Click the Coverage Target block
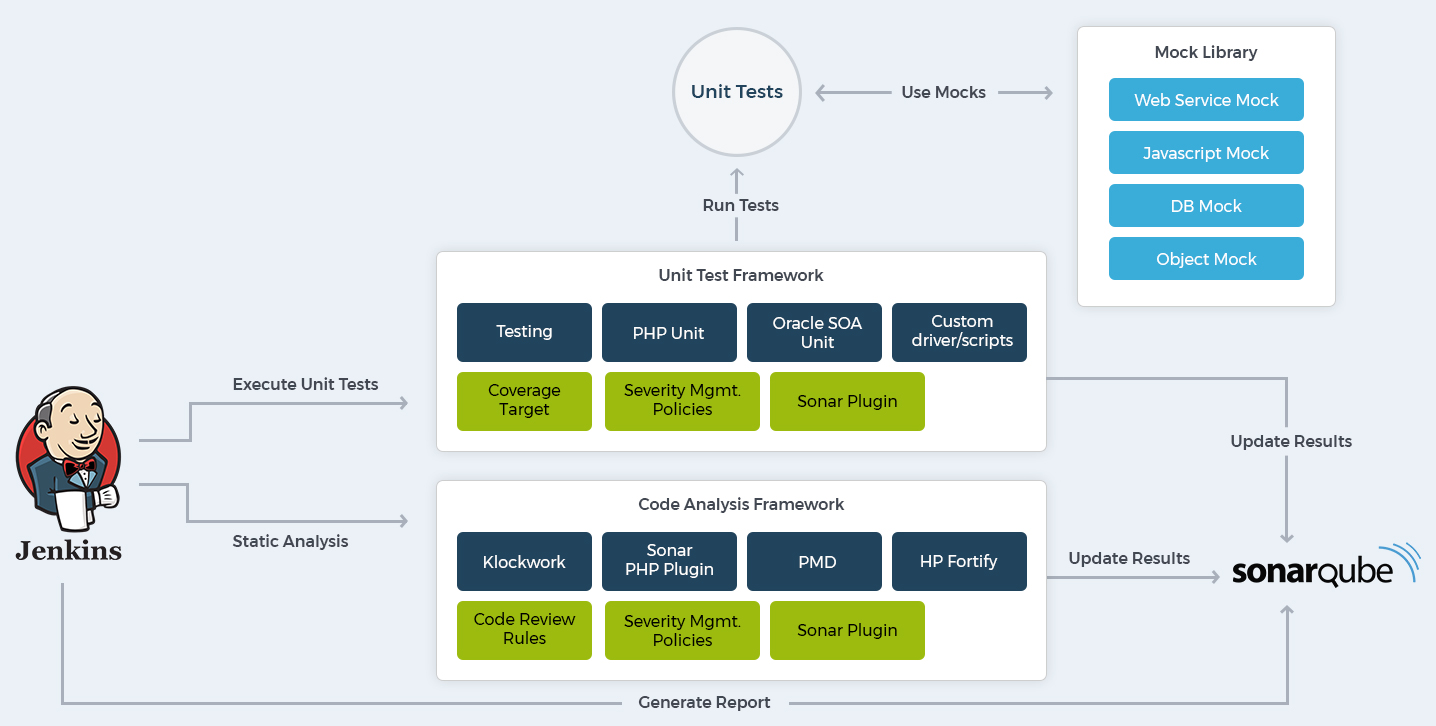Image resolution: width=1436 pixels, height=726 pixels. tap(524, 401)
